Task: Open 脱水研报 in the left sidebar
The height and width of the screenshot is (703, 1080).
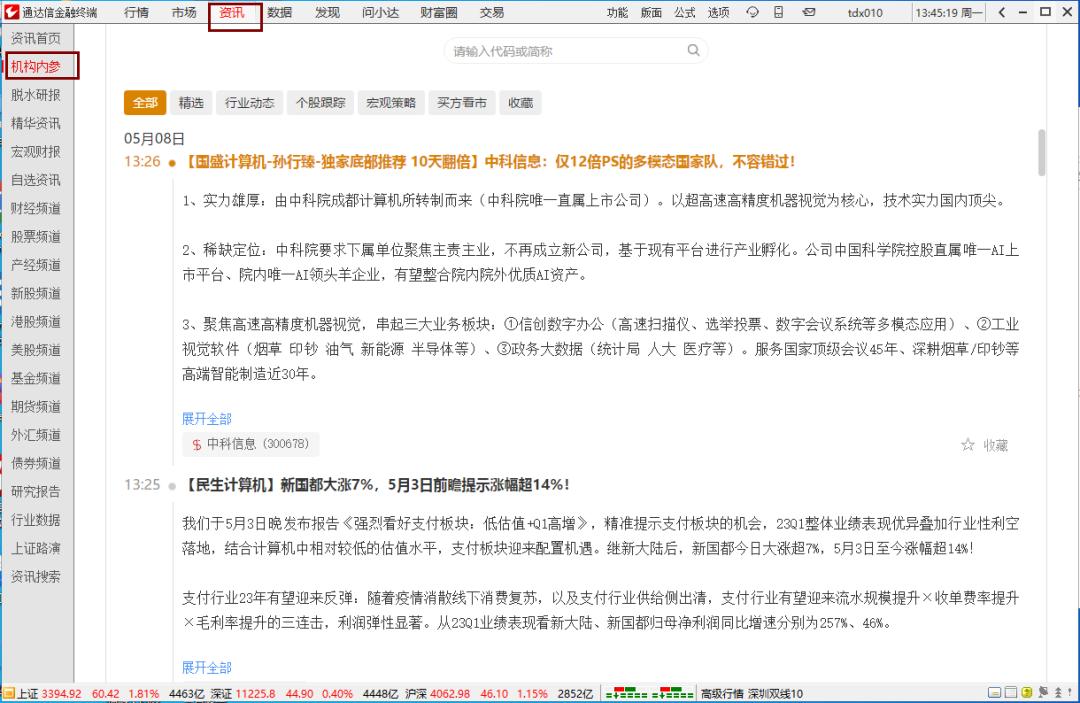Action: 35,95
